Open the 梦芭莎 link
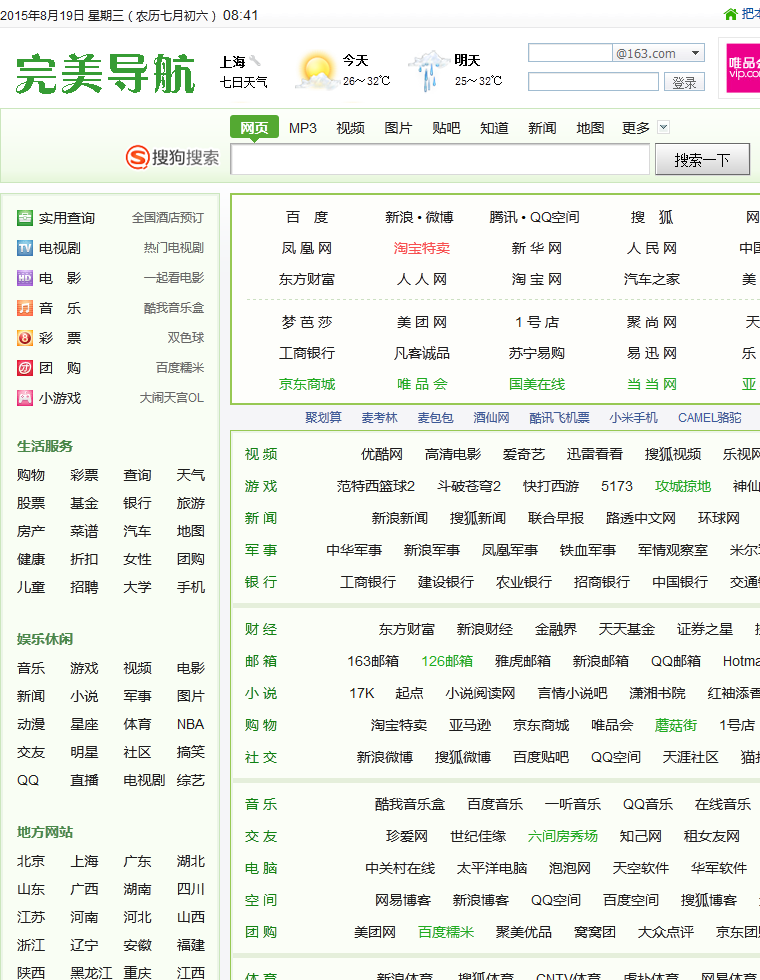Image resolution: width=760 pixels, height=980 pixels. tap(307, 322)
